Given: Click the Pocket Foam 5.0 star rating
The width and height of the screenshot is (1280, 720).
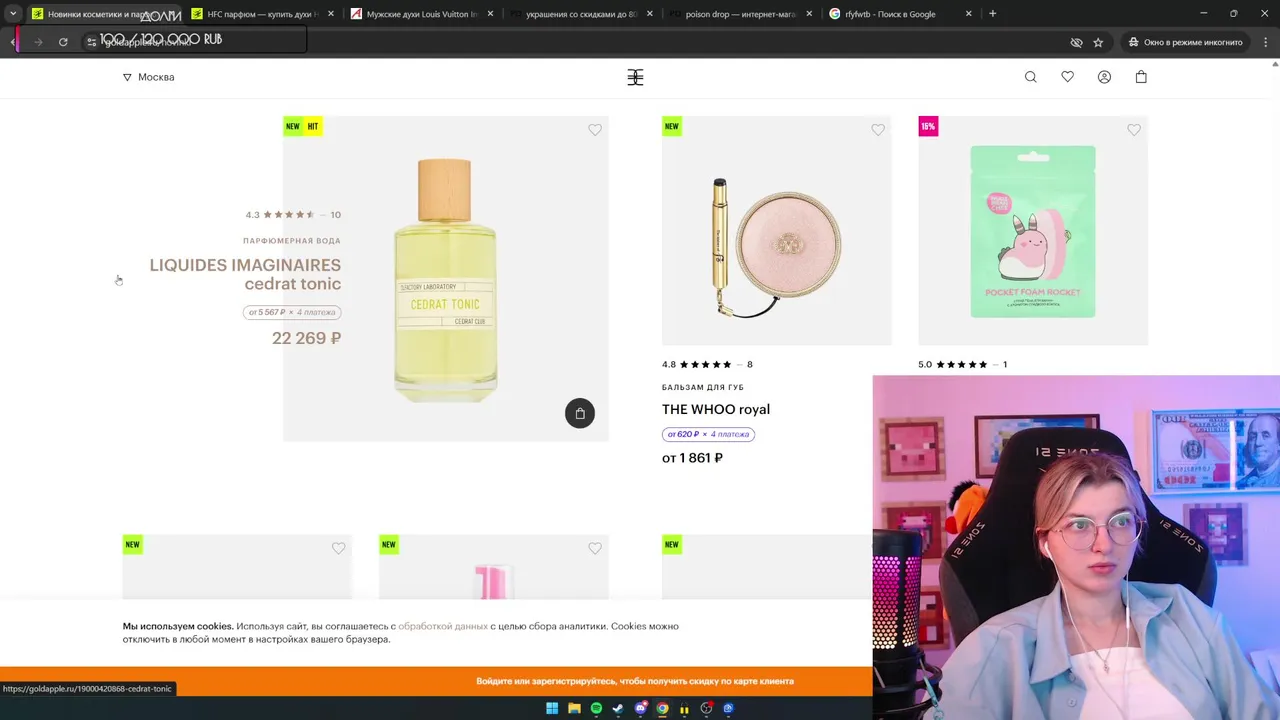Looking at the screenshot, I should pyautogui.click(x=962, y=364).
